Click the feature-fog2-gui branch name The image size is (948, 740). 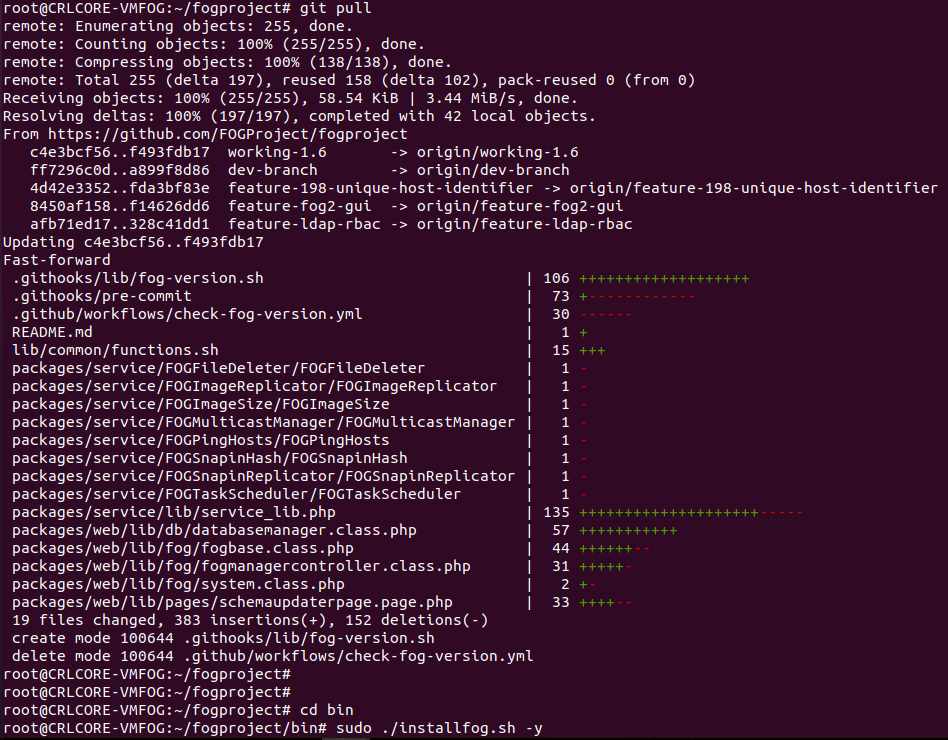tap(299, 206)
